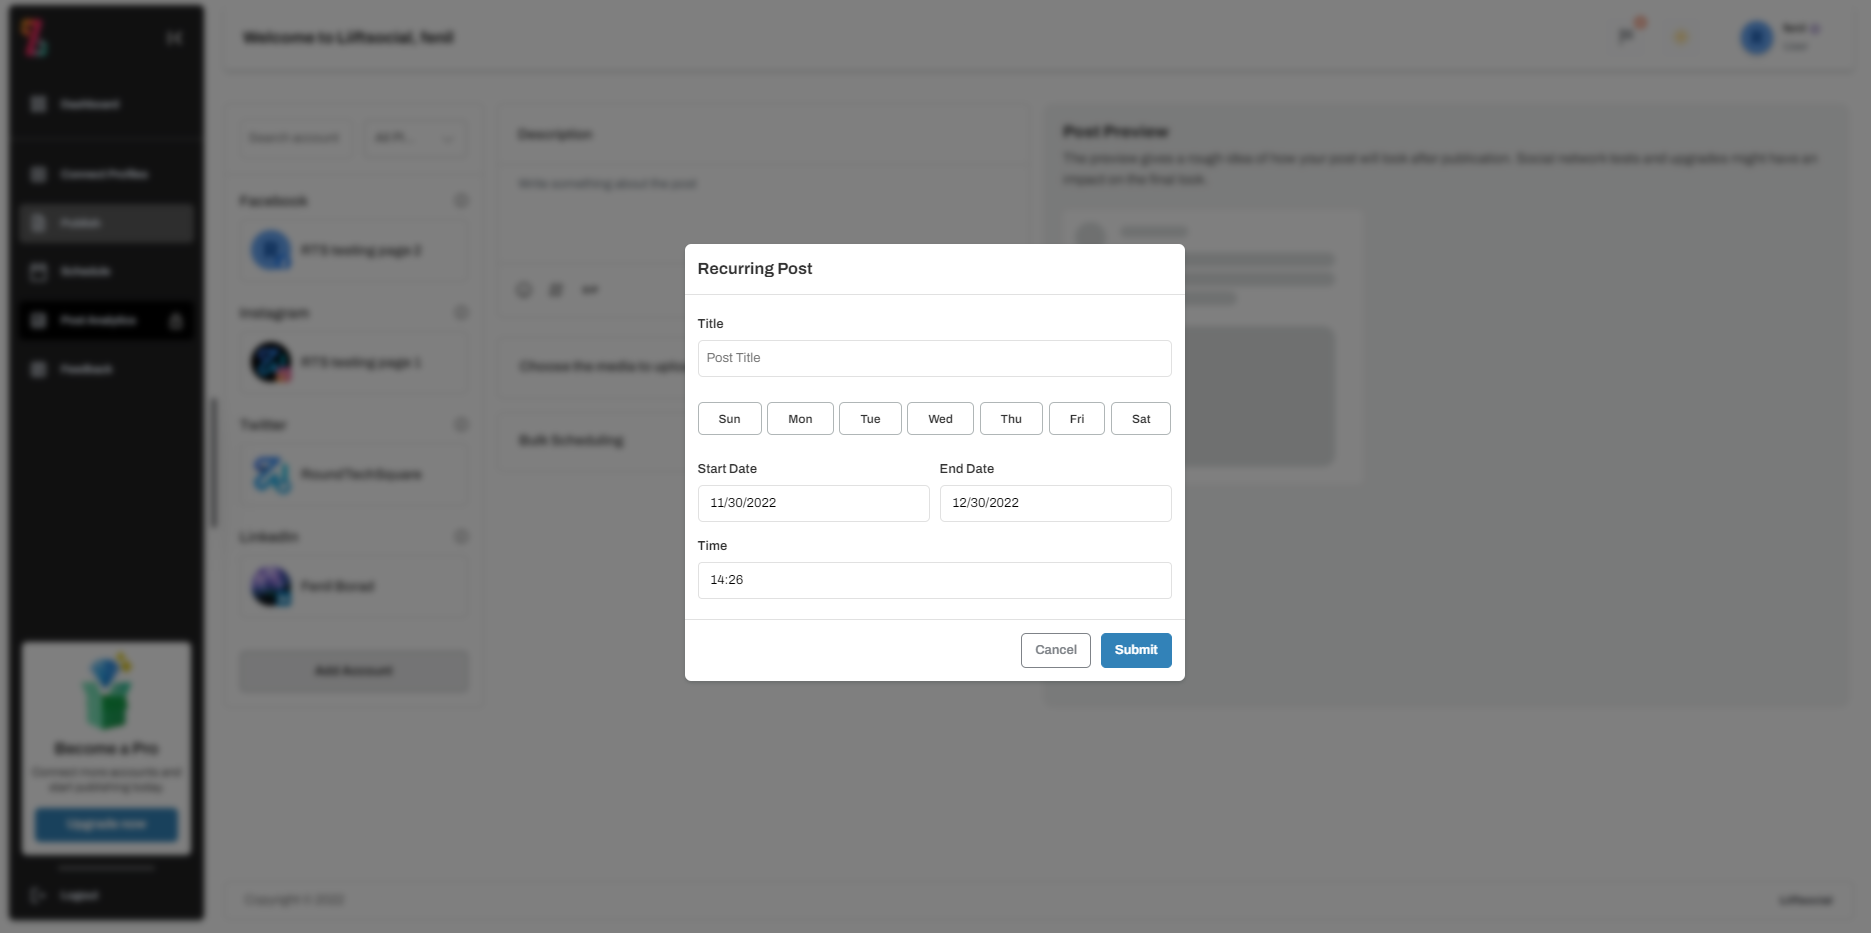
Task: Select Saturday in the day picker
Action: (x=1140, y=418)
